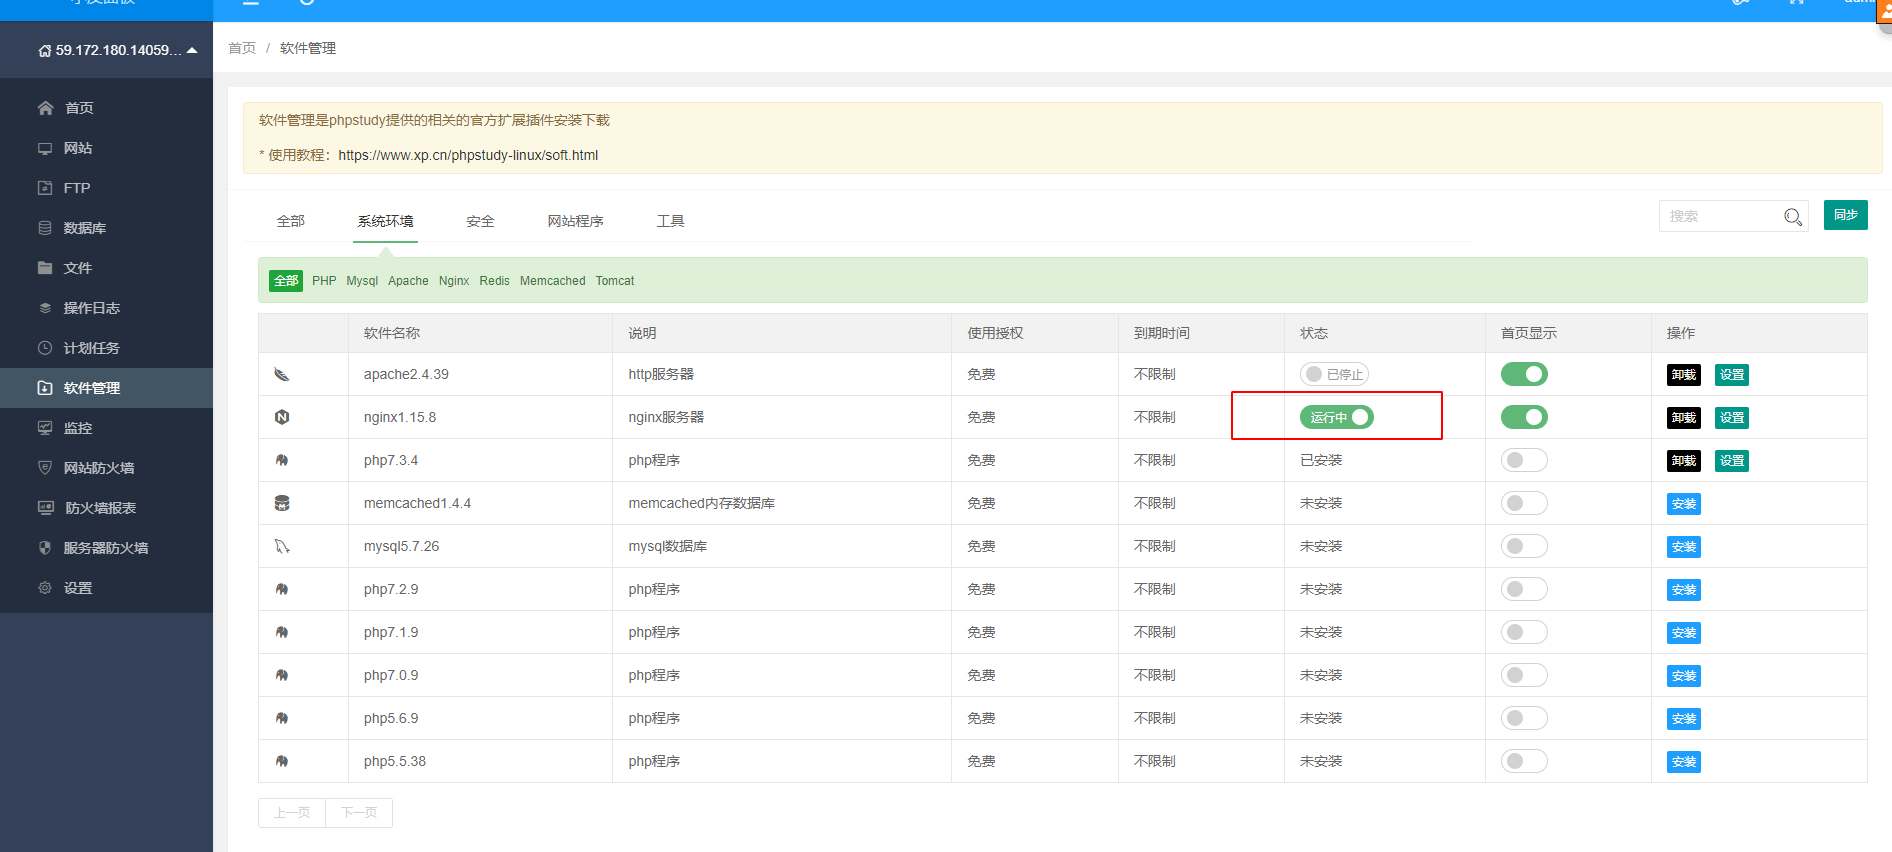Screen dimensions: 1892x852
Task: Click the 同步 sync button
Action: pos(1845,215)
